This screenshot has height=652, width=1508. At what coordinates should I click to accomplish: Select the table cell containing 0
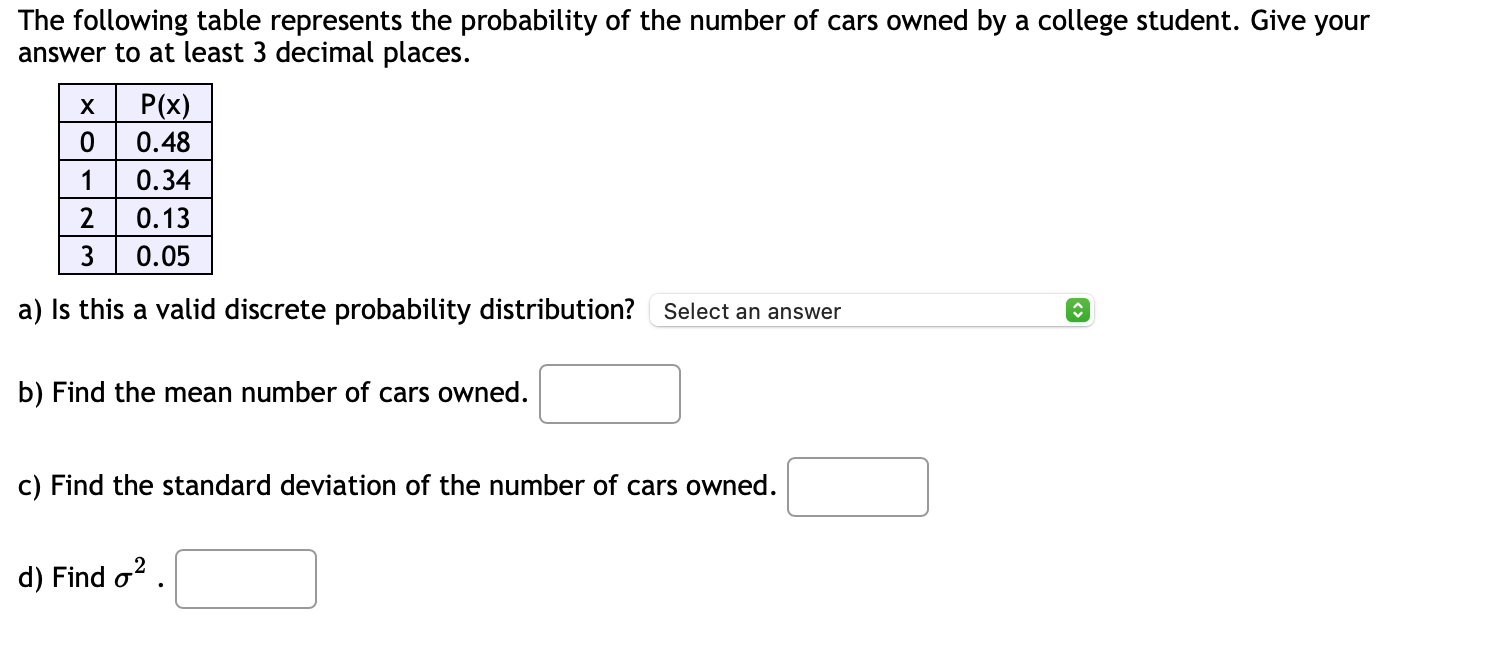(x=85, y=141)
